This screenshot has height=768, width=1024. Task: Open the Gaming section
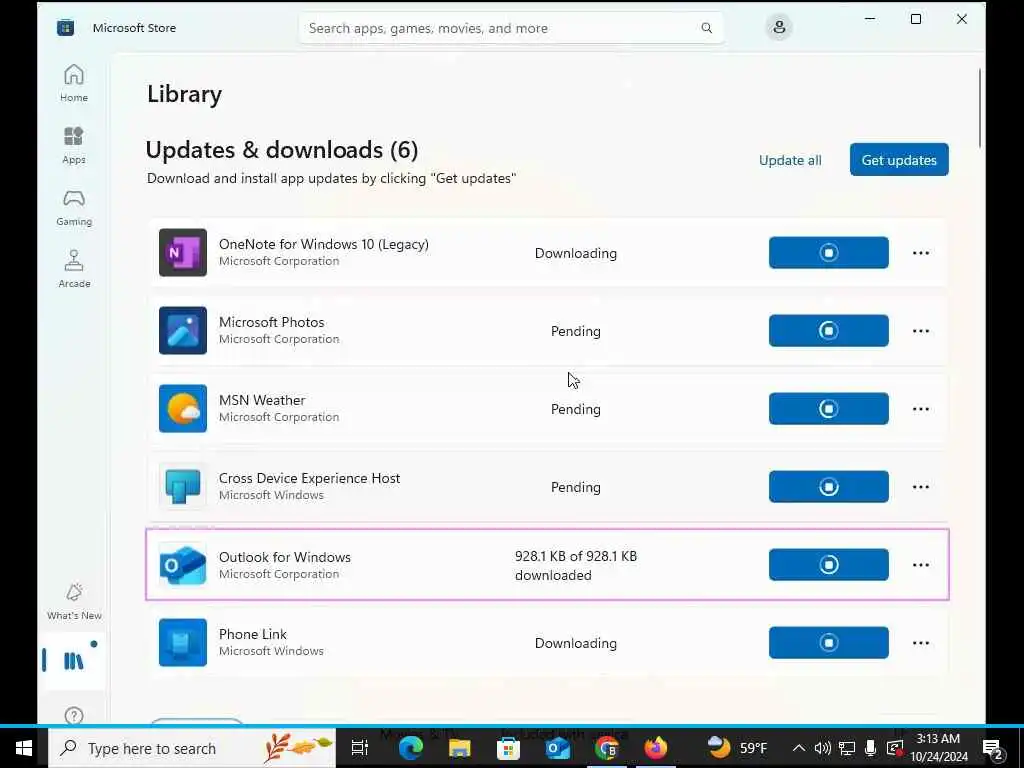pyautogui.click(x=74, y=207)
